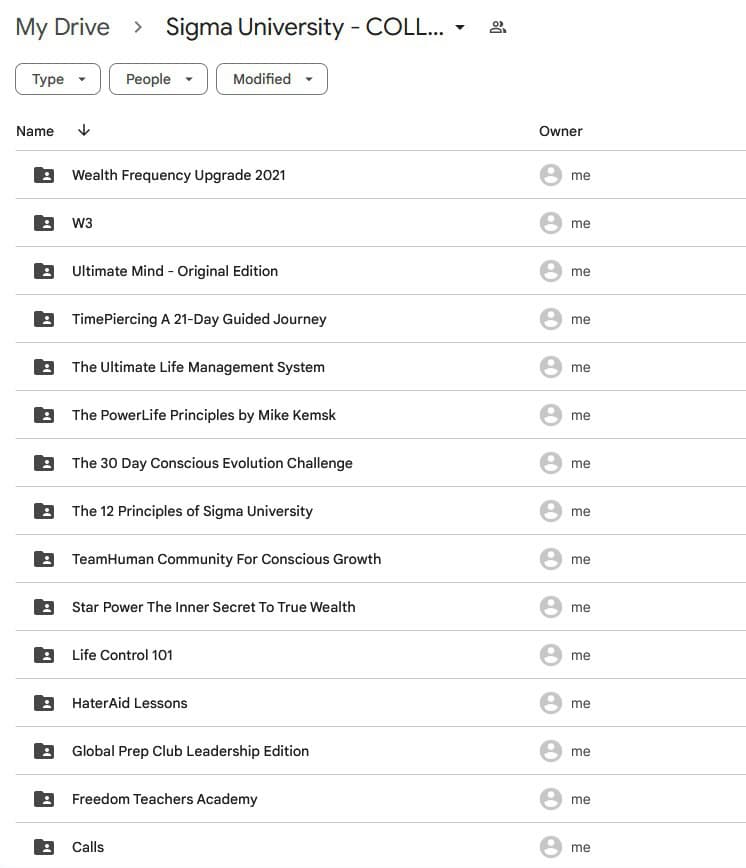Viewport: 746px width, 868px height.
Task: Click the Owner column header
Action: tap(560, 131)
